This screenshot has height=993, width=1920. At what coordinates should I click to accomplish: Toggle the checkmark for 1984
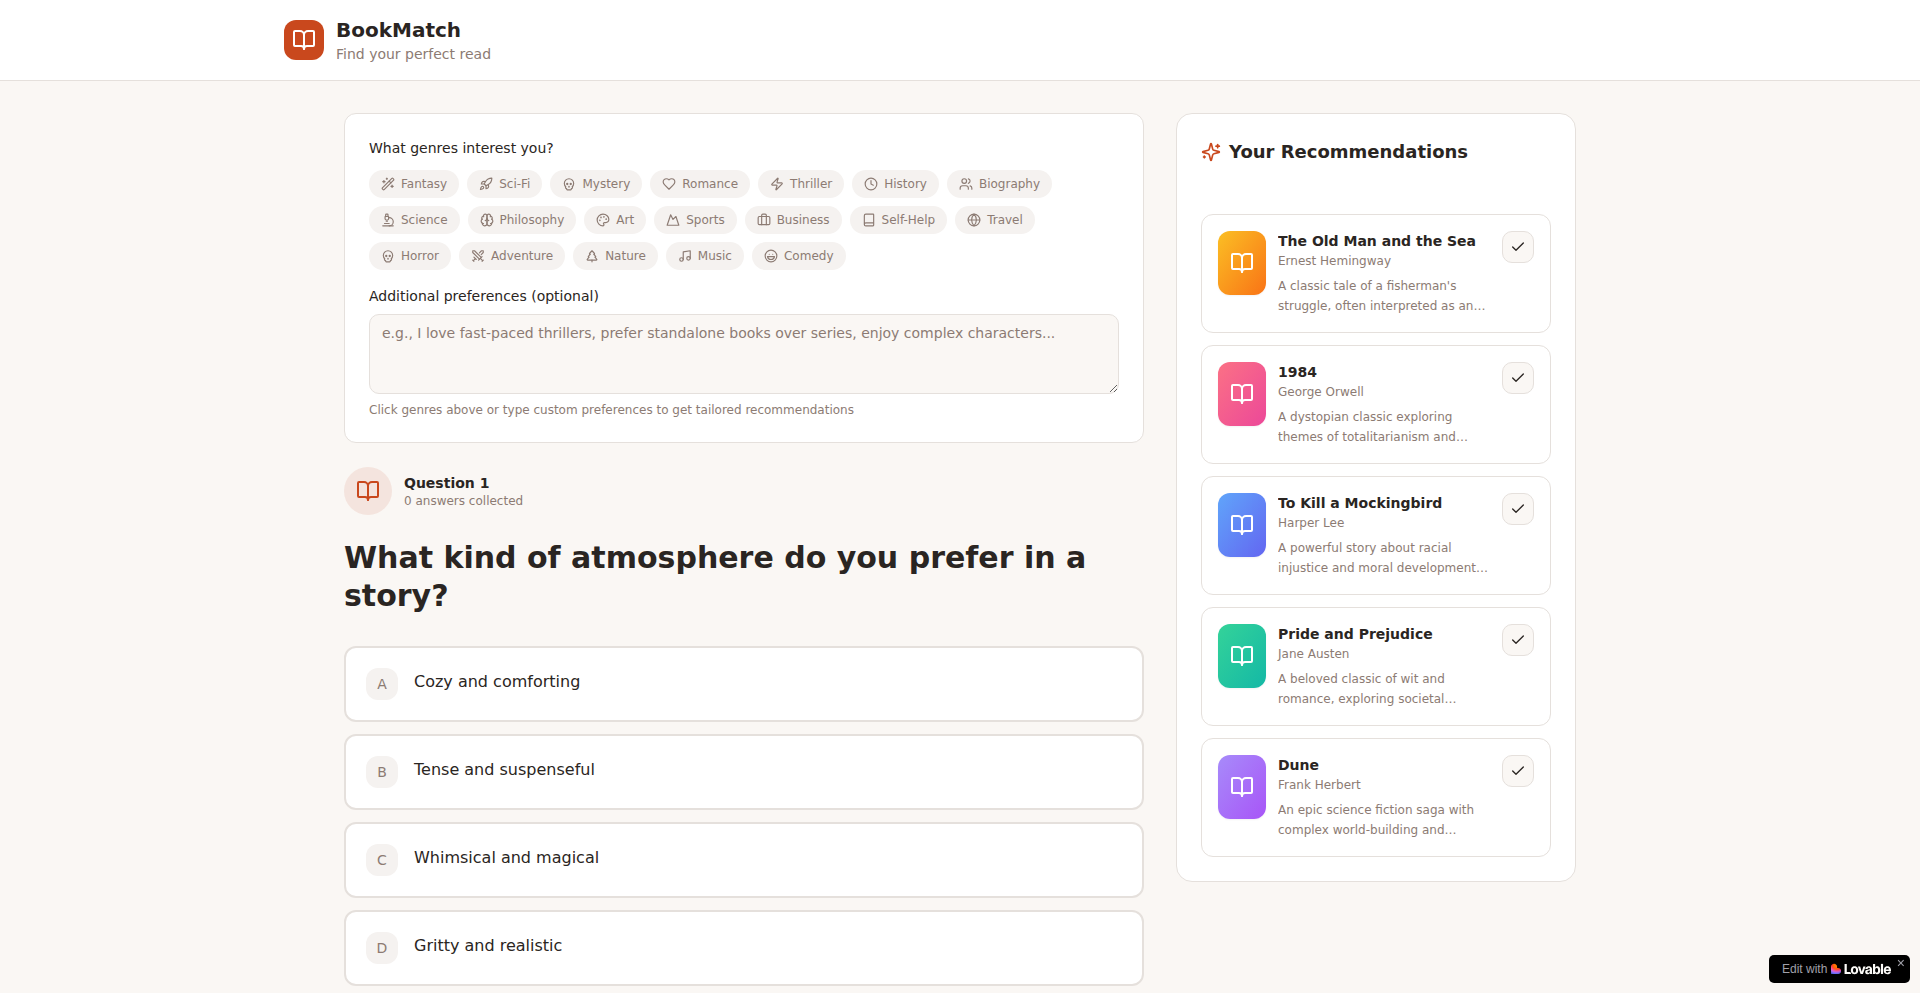(1517, 378)
